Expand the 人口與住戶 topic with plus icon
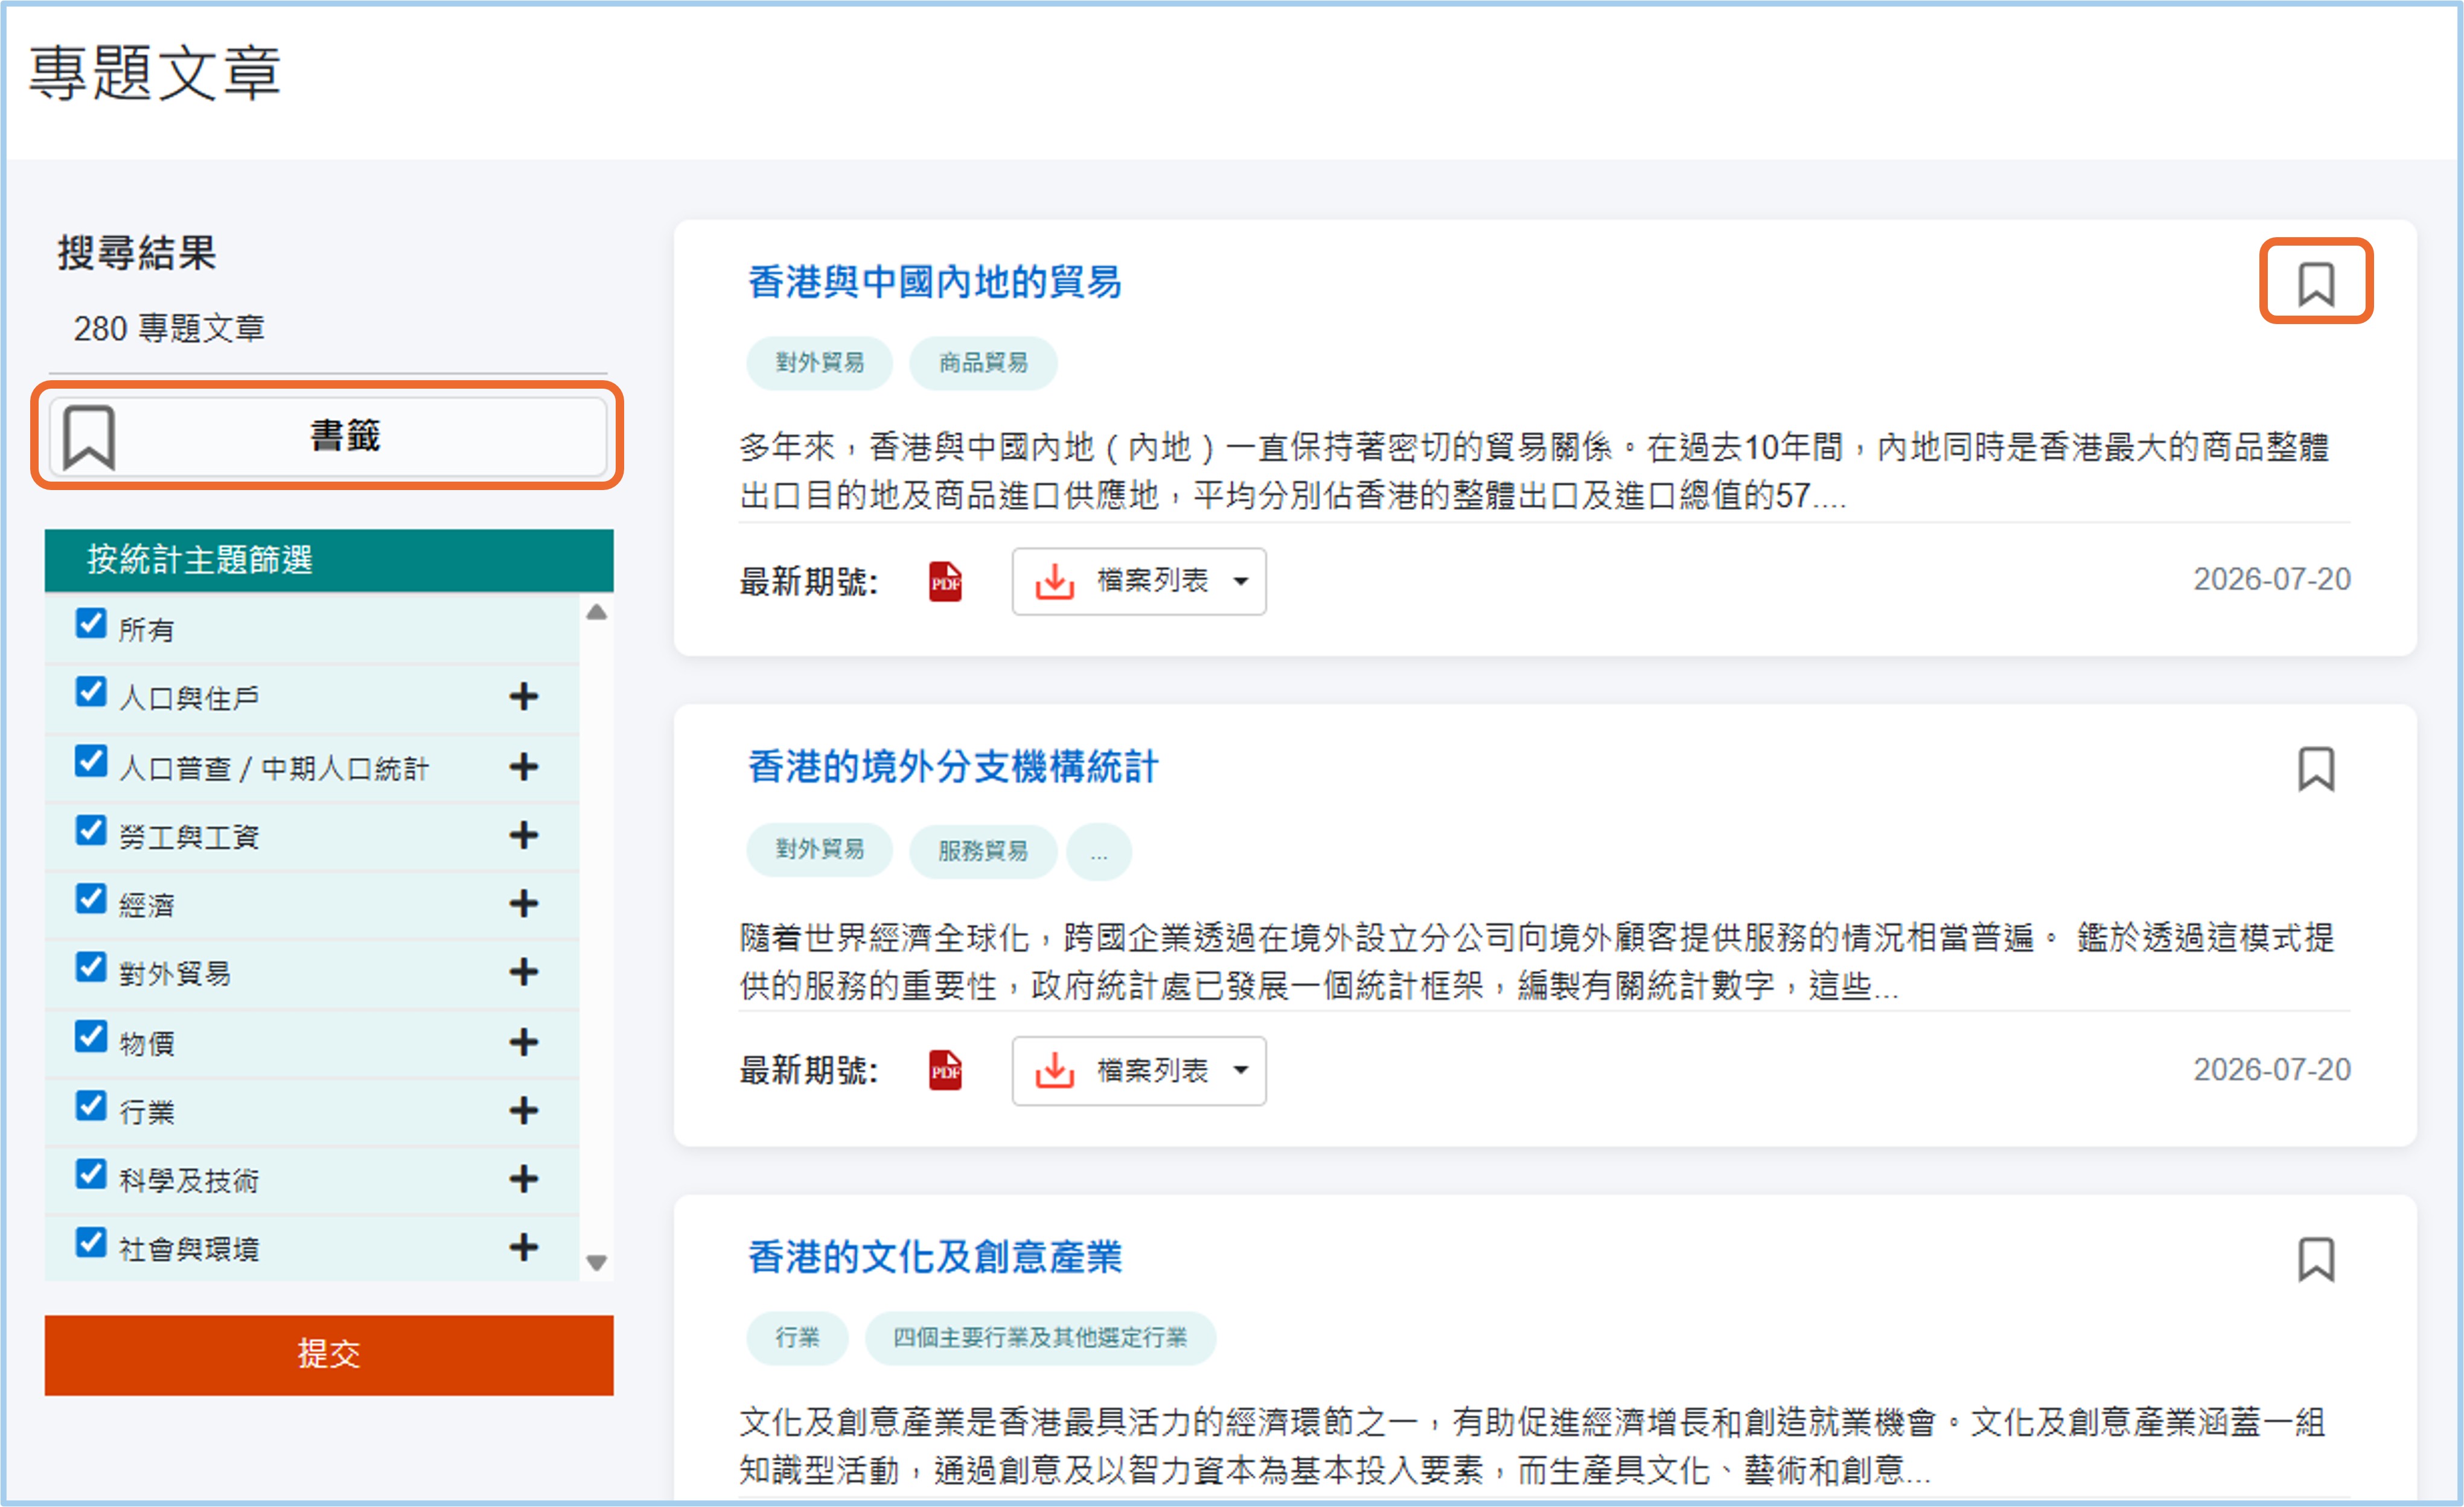 (523, 696)
